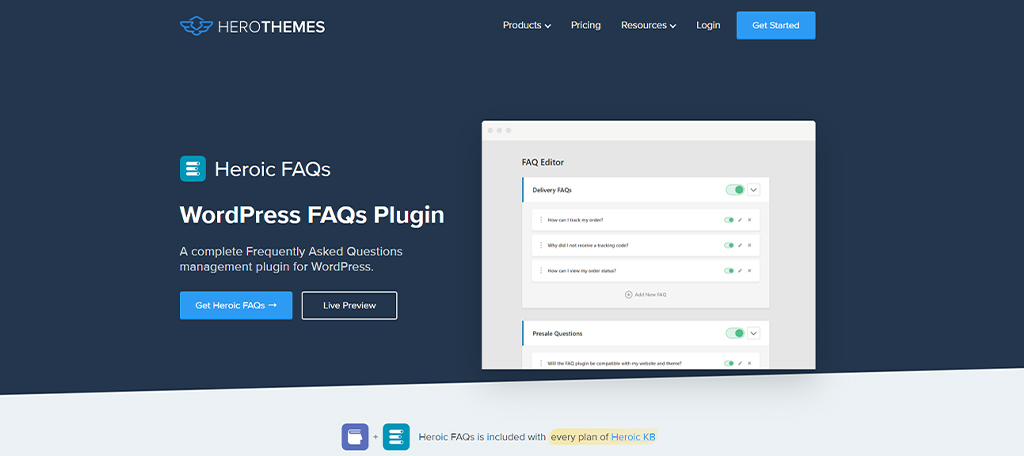Edit 'Why did I not receive a tracking code?' using the pencil icon

[x=740, y=246]
